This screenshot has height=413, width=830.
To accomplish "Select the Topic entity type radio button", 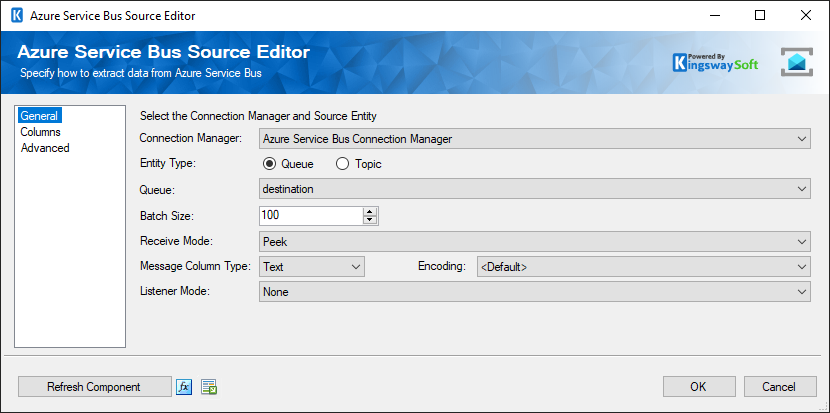I will (342, 164).
